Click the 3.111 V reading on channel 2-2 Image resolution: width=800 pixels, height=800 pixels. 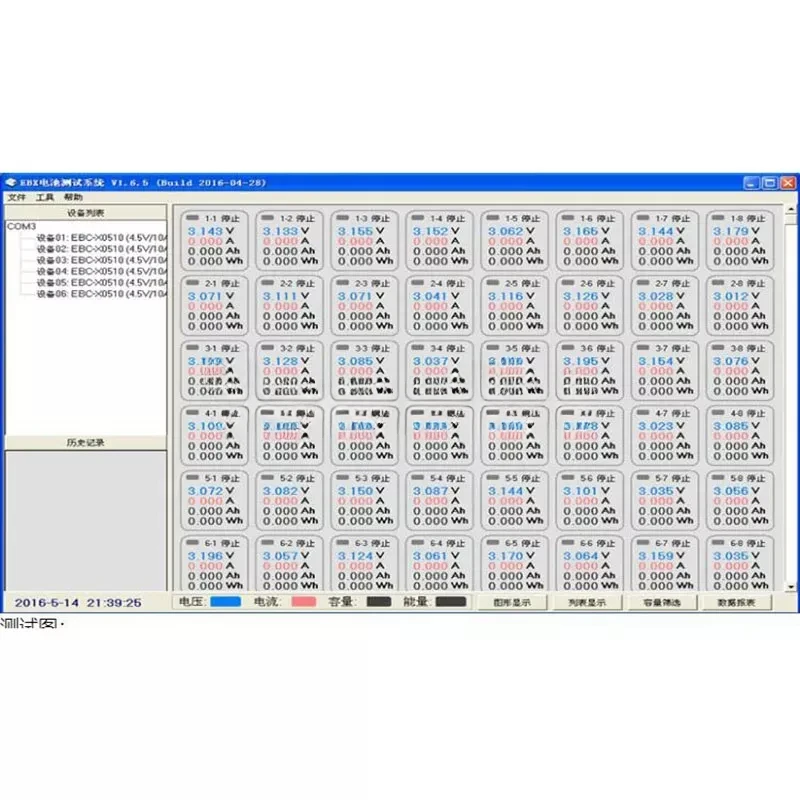point(286,296)
